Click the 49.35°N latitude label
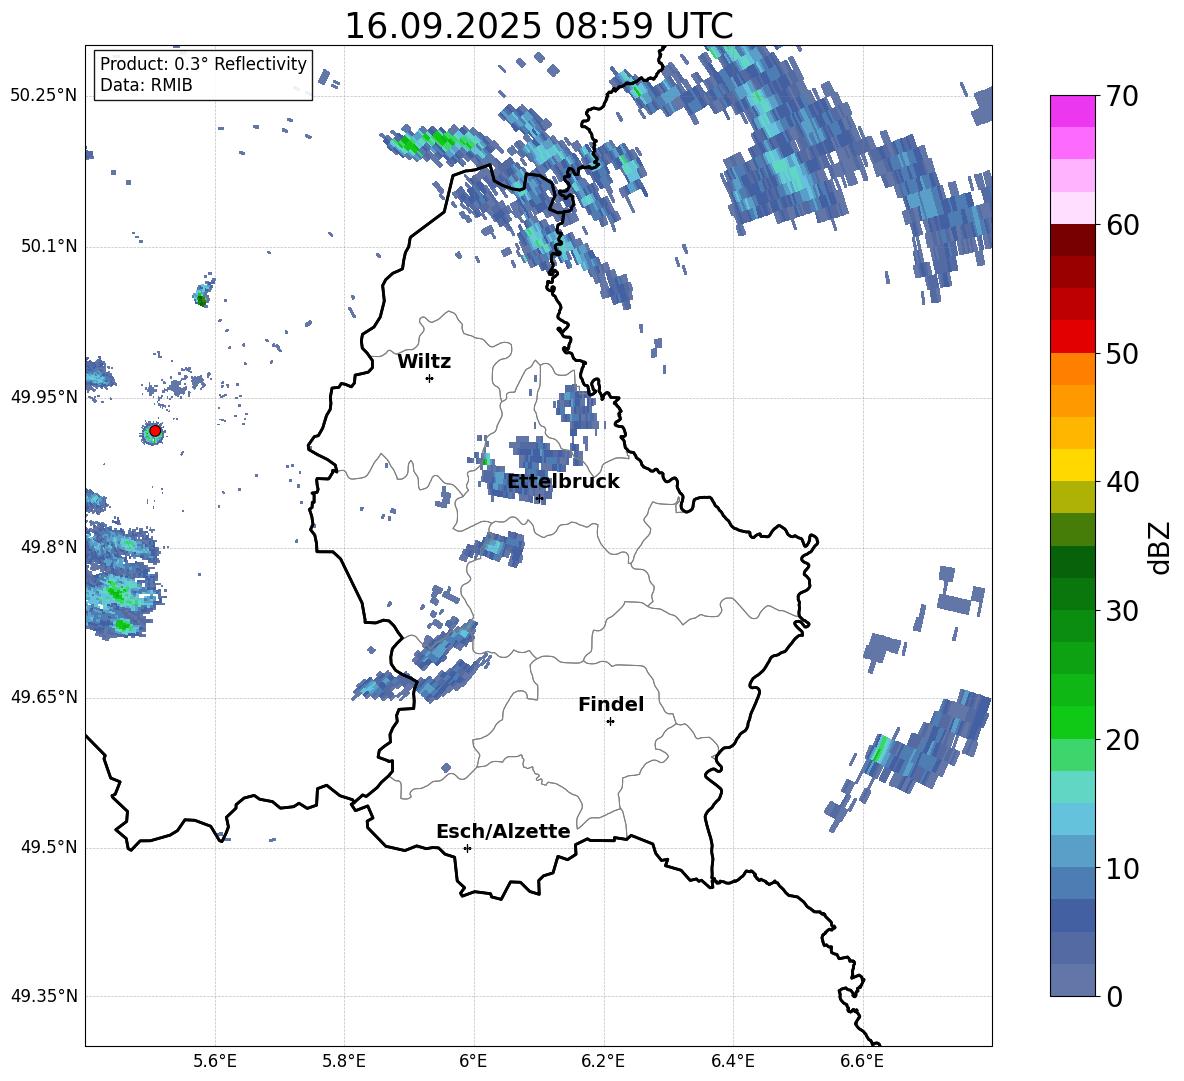Screen dimensions: 1184x1081 44,996
